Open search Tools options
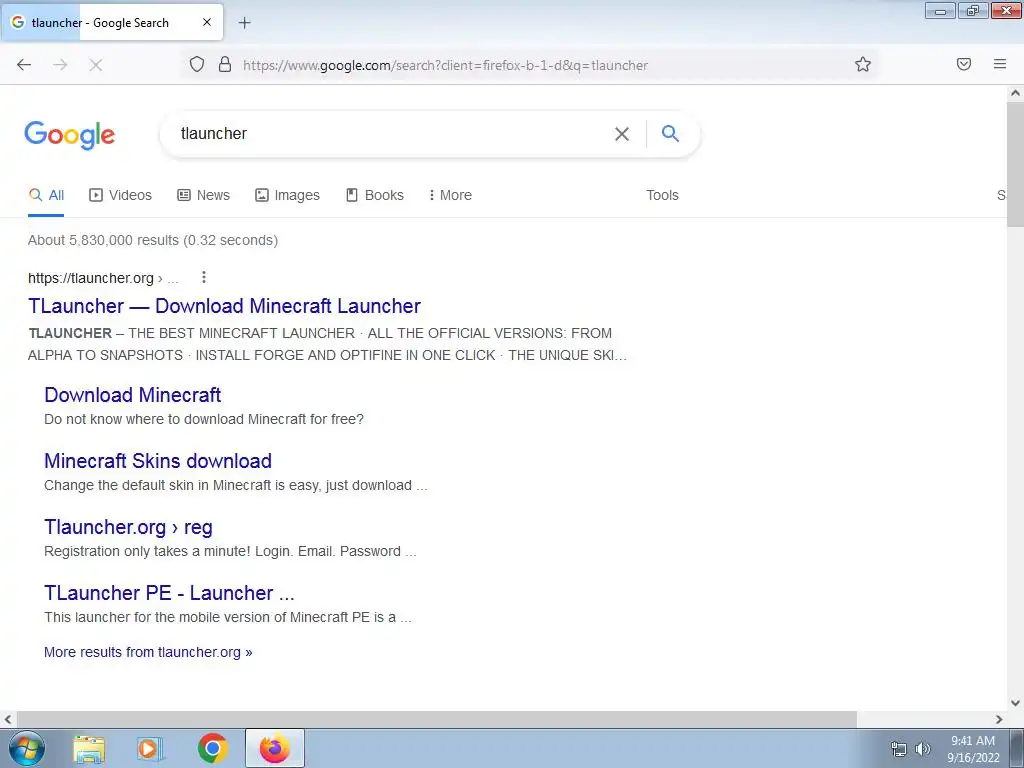The height and width of the screenshot is (768, 1024). point(662,195)
